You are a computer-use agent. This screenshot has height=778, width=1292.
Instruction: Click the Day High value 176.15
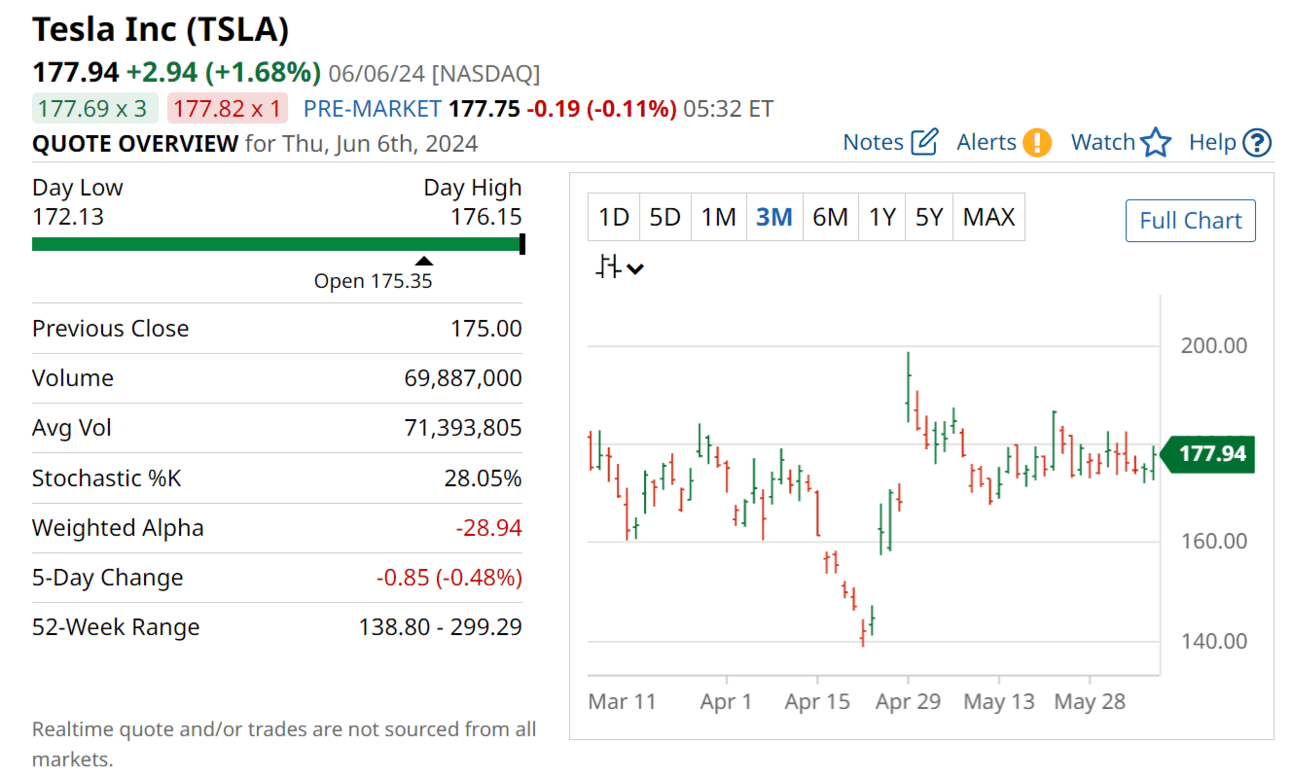[486, 217]
